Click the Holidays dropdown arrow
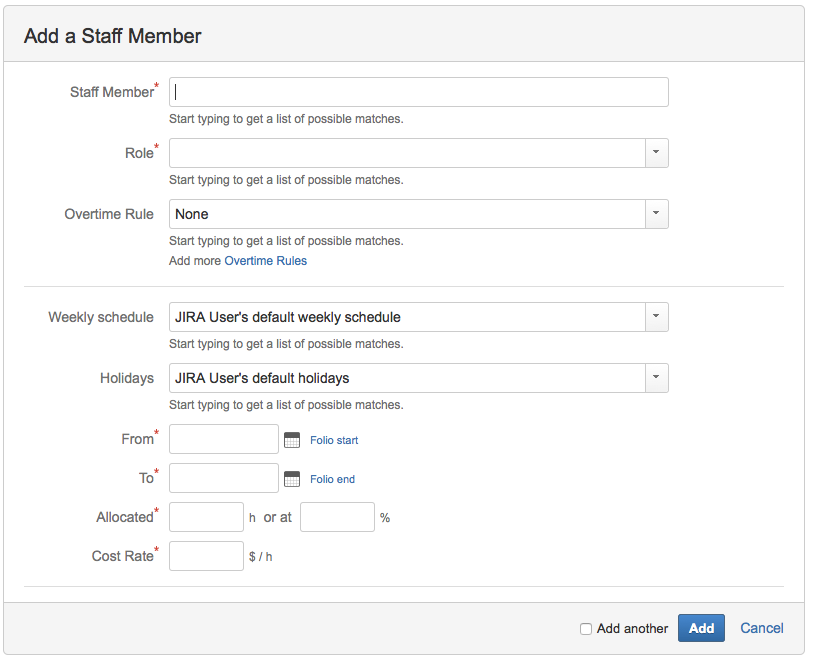The image size is (813, 660). [x=656, y=377]
